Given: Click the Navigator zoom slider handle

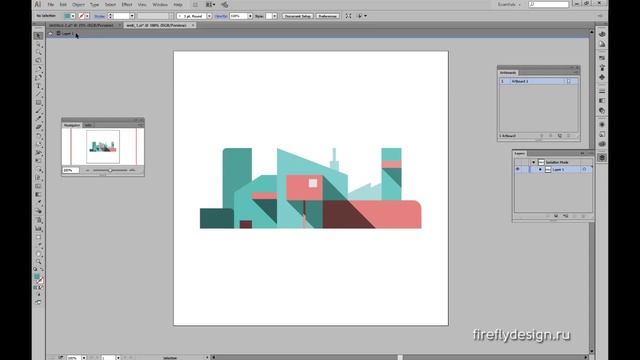Looking at the screenshot, I should point(110,170).
